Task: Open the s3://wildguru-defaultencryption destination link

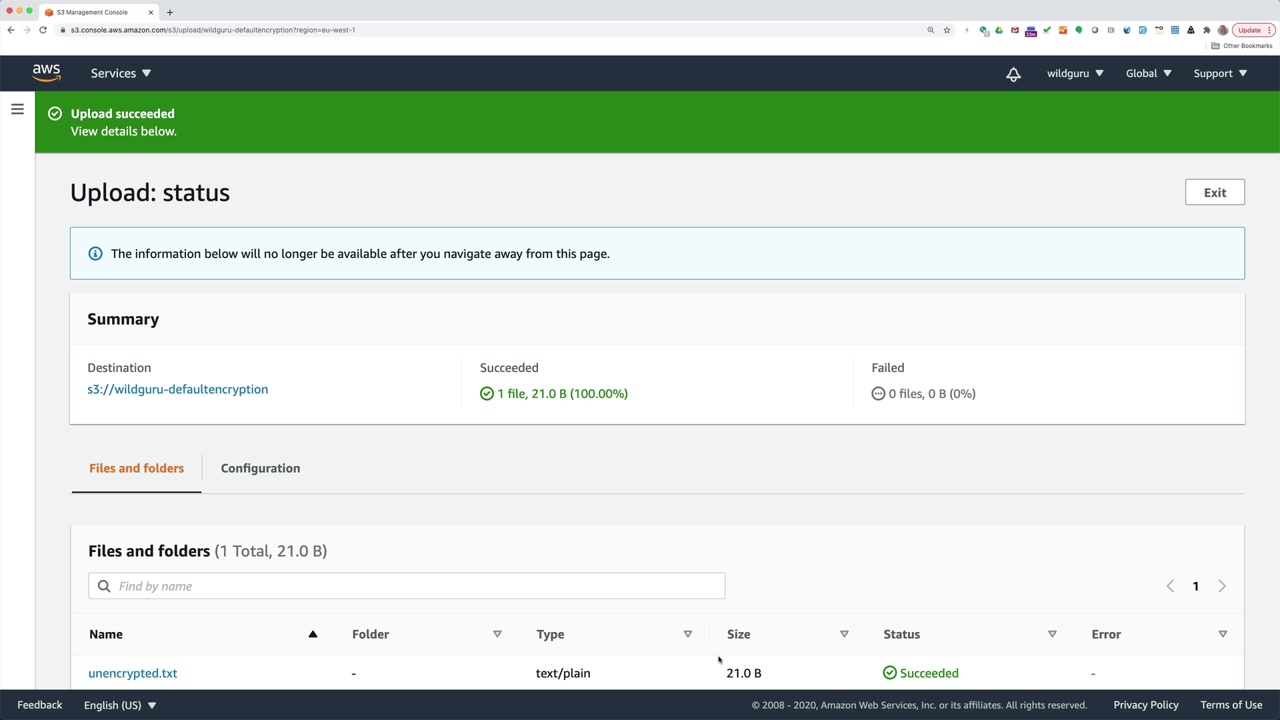Action: click(177, 389)
